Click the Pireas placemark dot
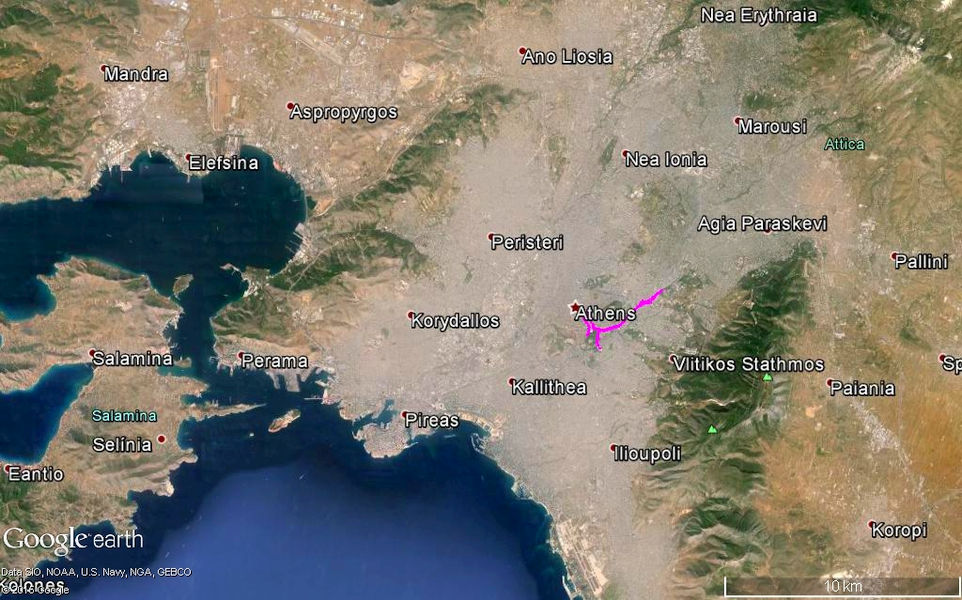 405,415
